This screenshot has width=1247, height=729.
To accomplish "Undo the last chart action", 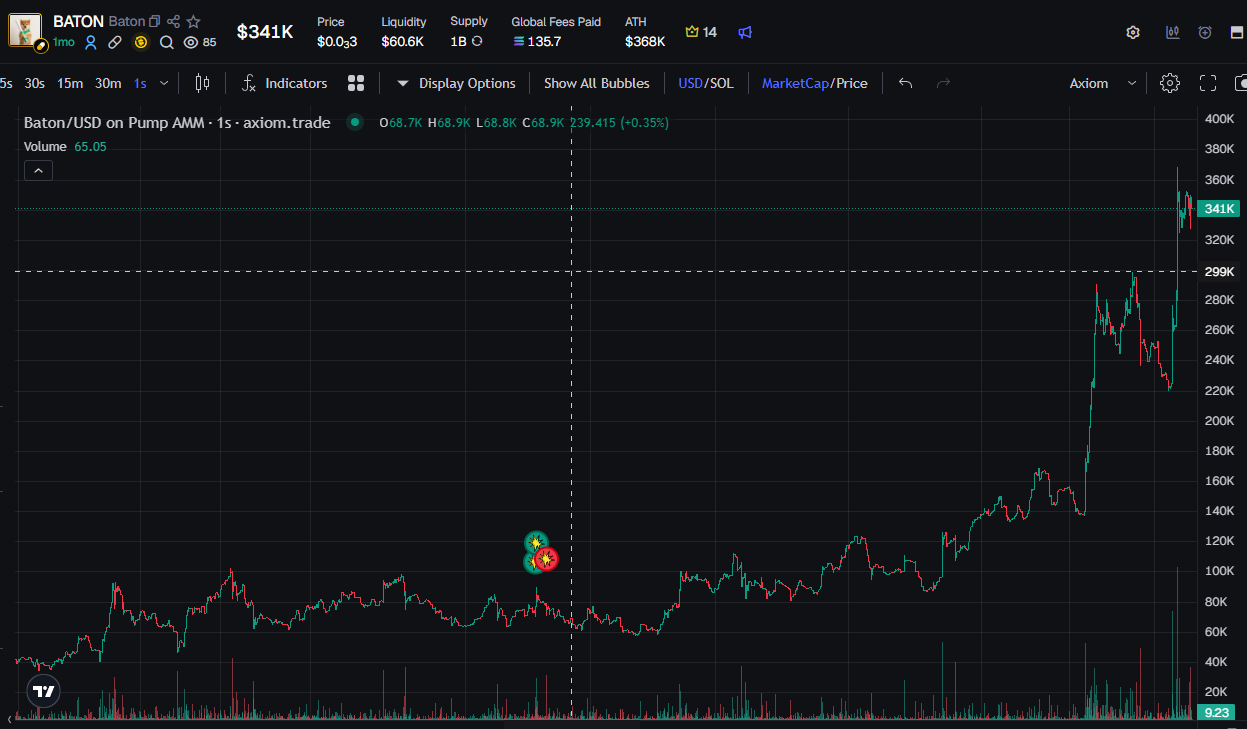I will pos(906,83).
